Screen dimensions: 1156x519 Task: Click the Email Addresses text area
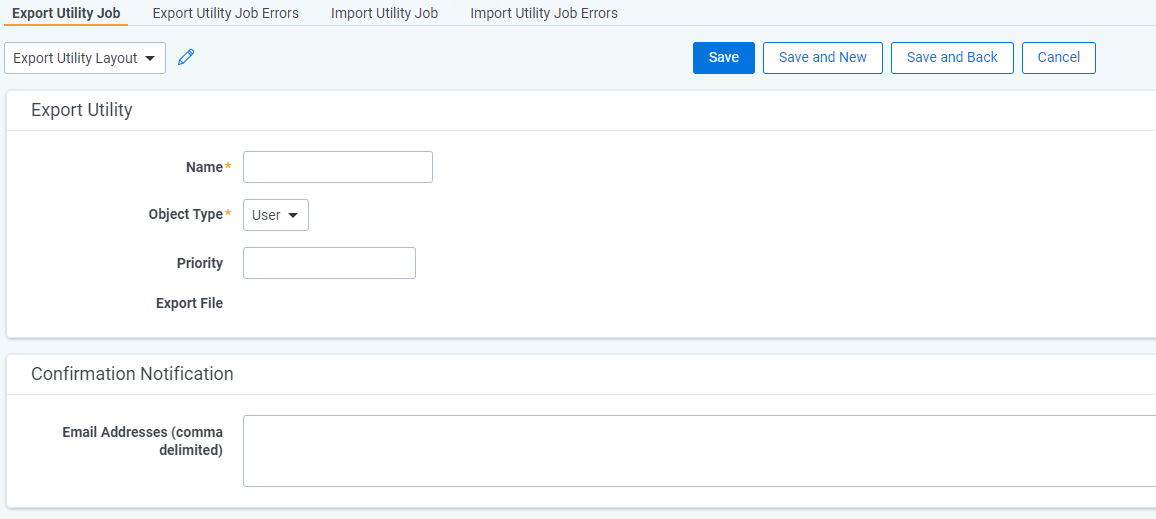coord(700,451)
